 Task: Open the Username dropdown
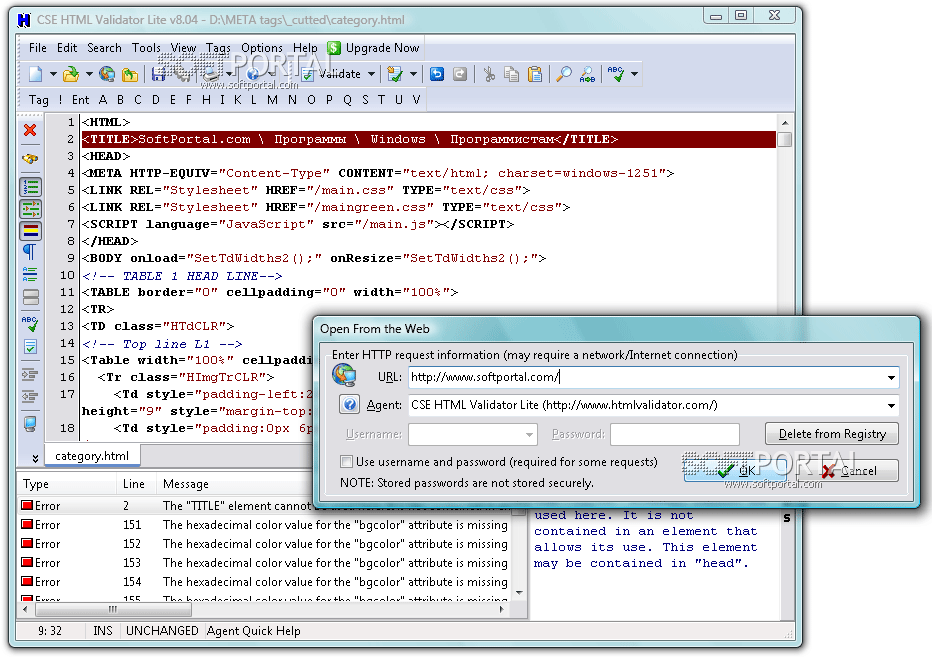[529, 435]
